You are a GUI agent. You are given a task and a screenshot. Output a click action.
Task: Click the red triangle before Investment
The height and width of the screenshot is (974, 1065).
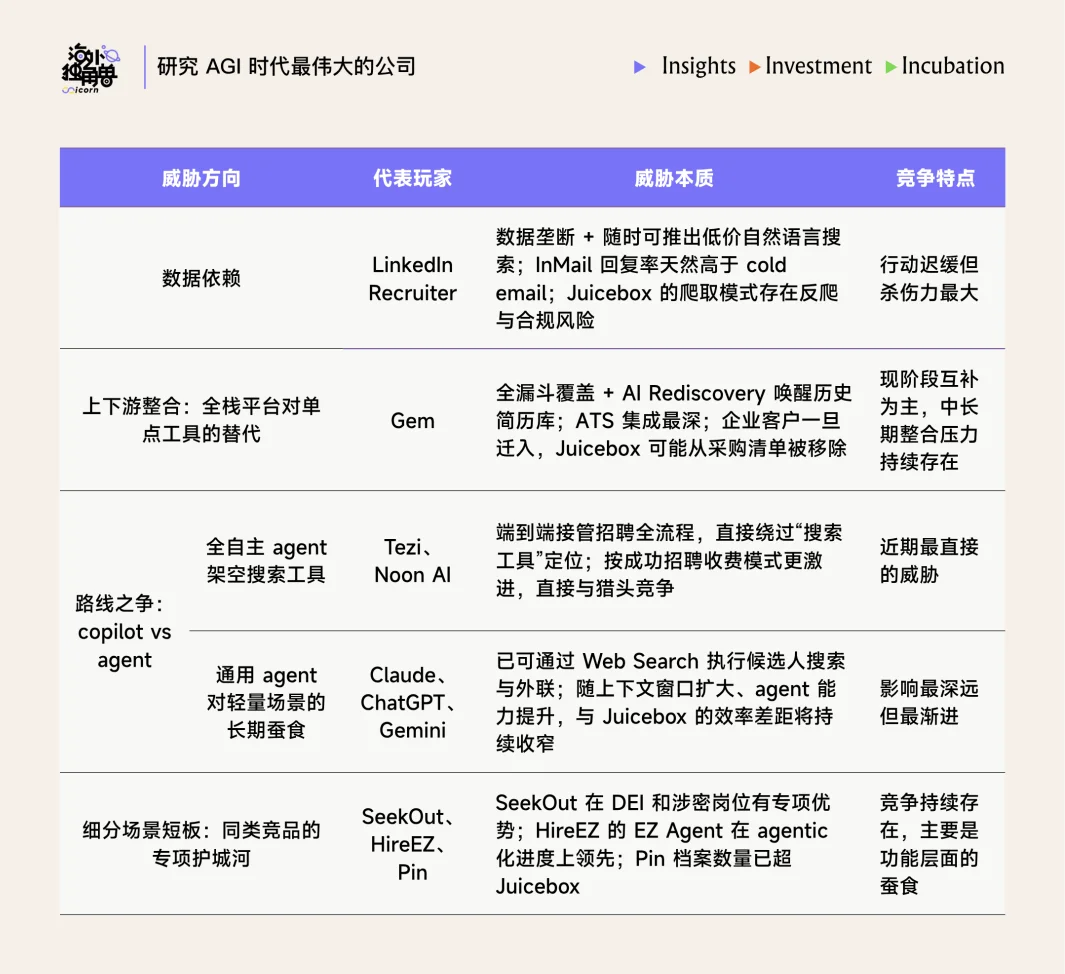(753, 66)
